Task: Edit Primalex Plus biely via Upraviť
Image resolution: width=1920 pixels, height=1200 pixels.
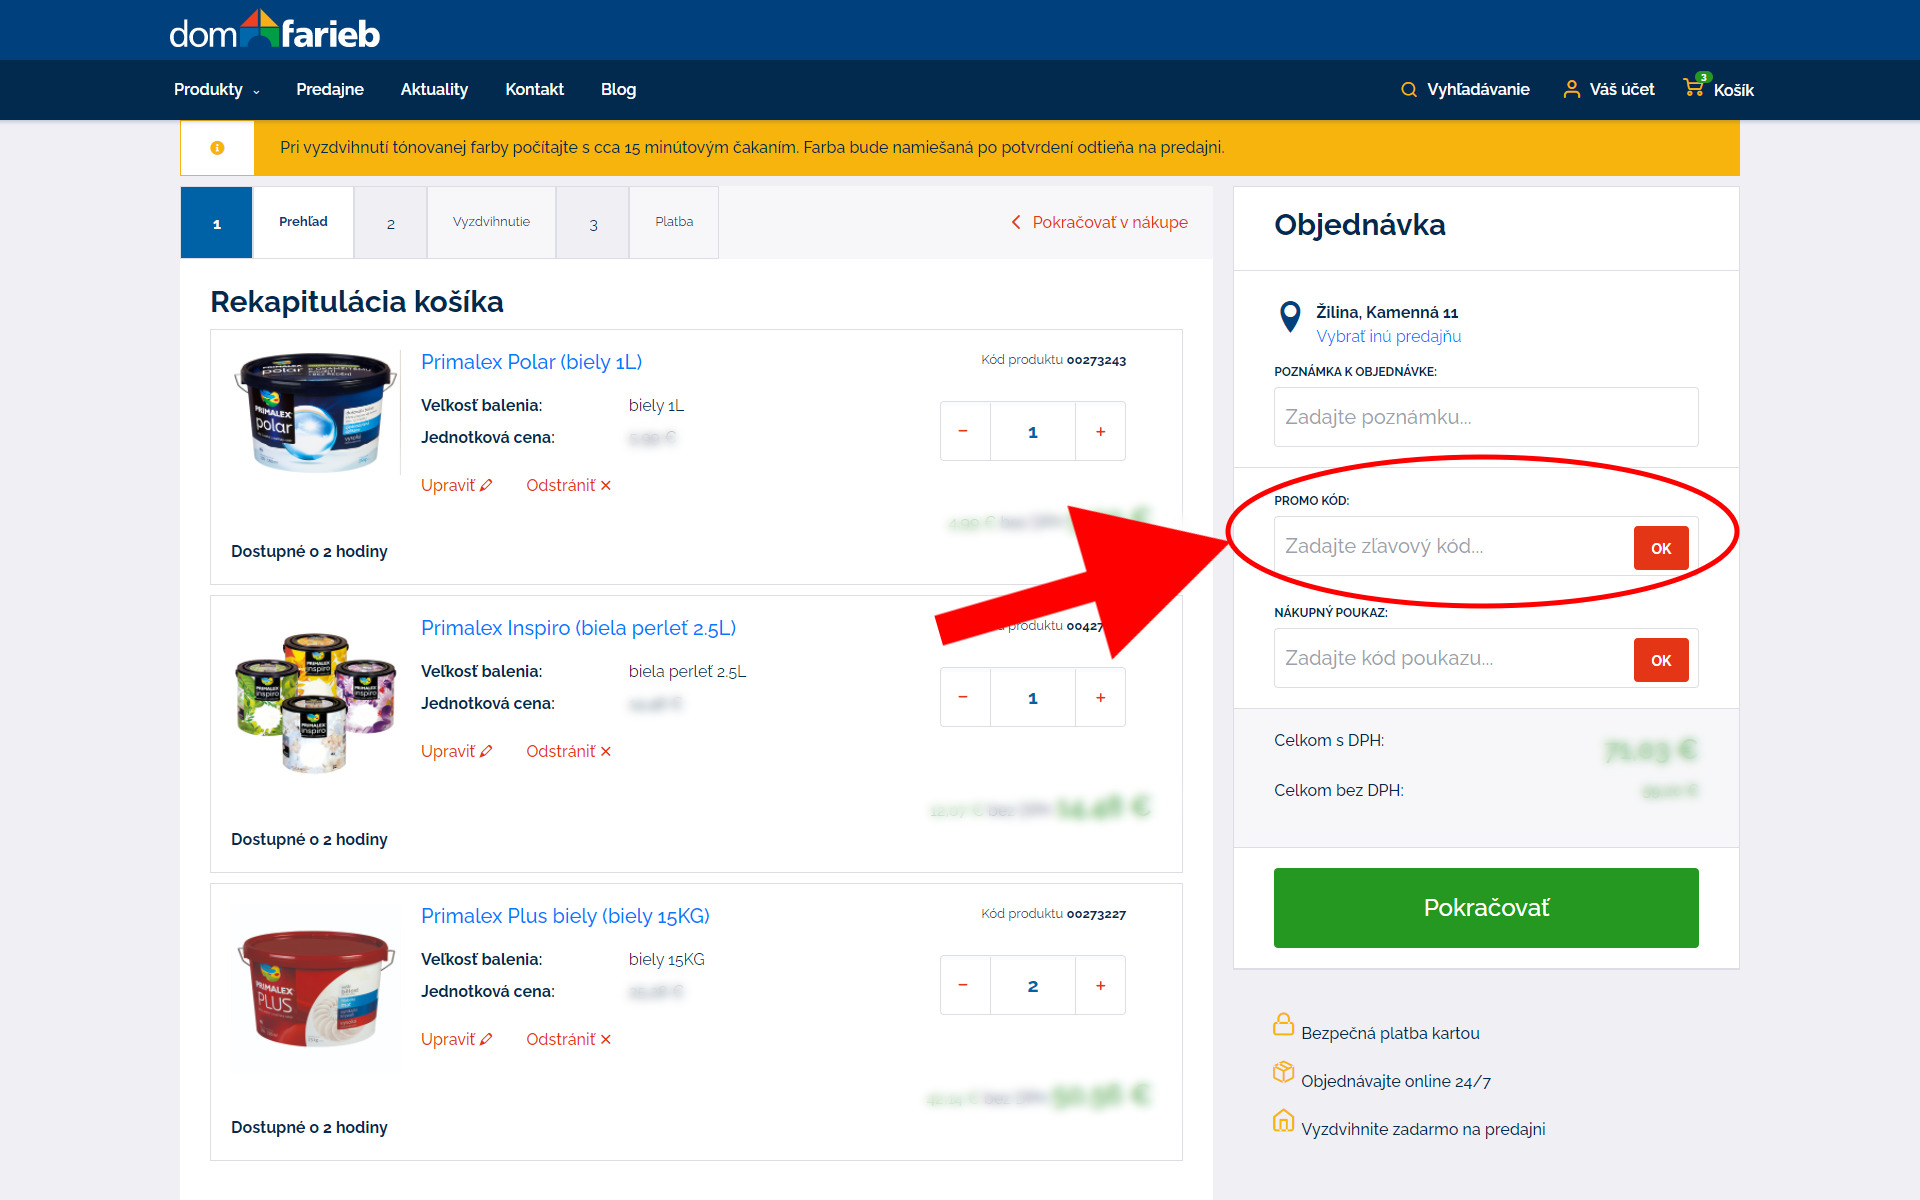Action: tap(456, 1039)
